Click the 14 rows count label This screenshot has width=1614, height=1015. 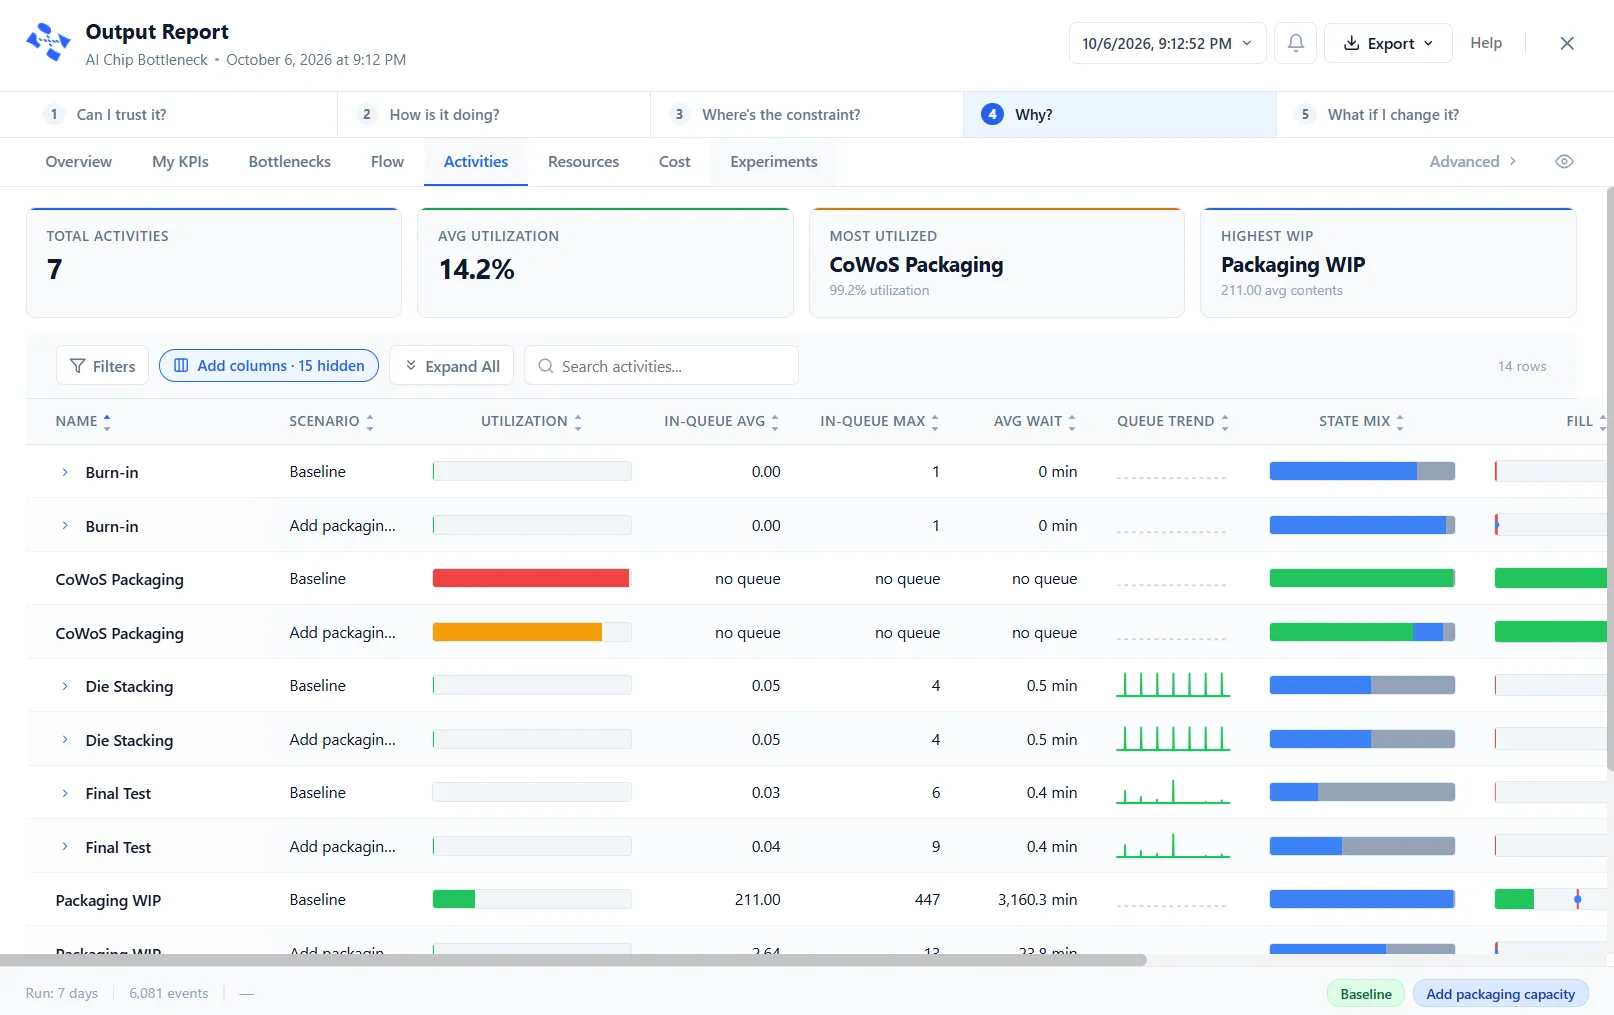[x=1522, y=366]
